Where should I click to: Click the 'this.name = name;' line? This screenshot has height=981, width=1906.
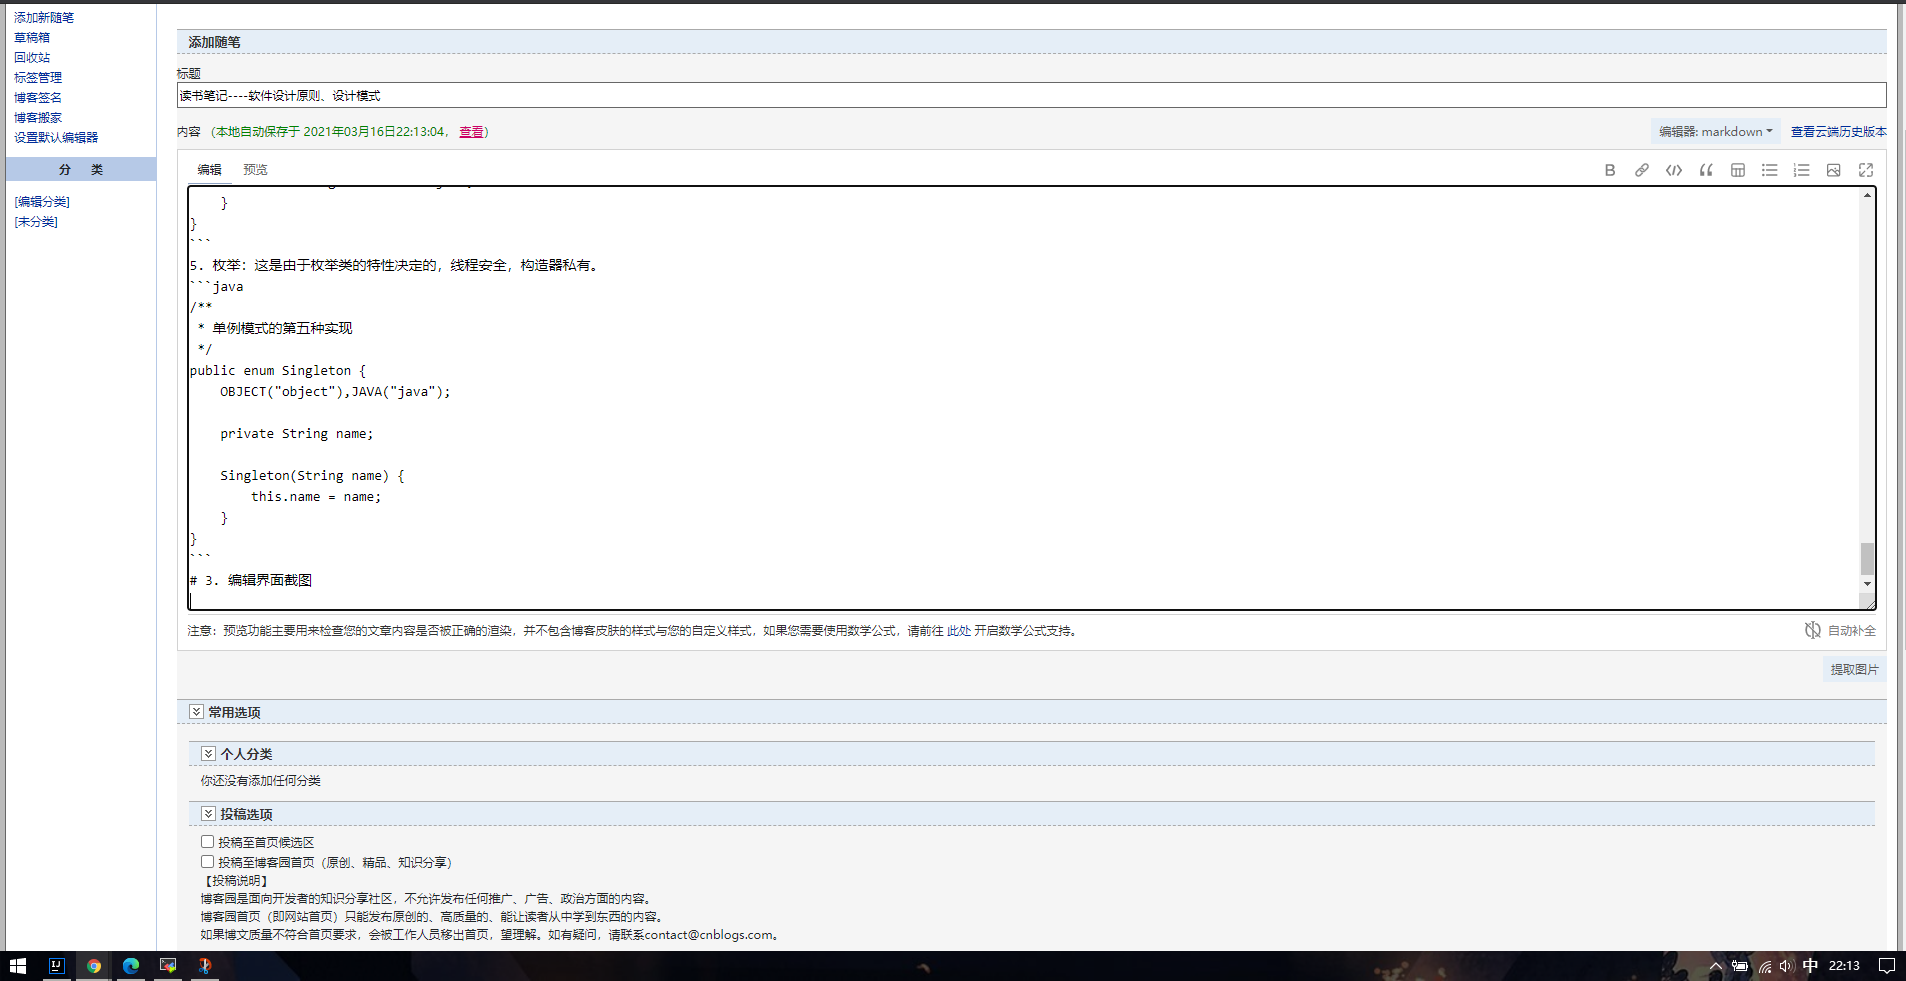(316, 497)
